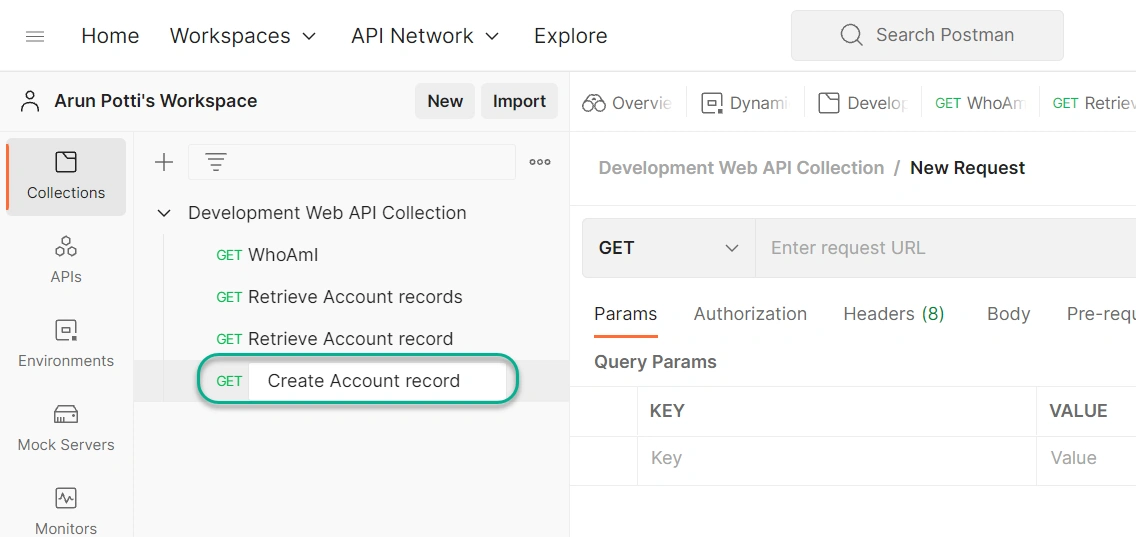This screenshot has width=1136, height=537.
Task: Go to Home
Action: coord(110,36)
